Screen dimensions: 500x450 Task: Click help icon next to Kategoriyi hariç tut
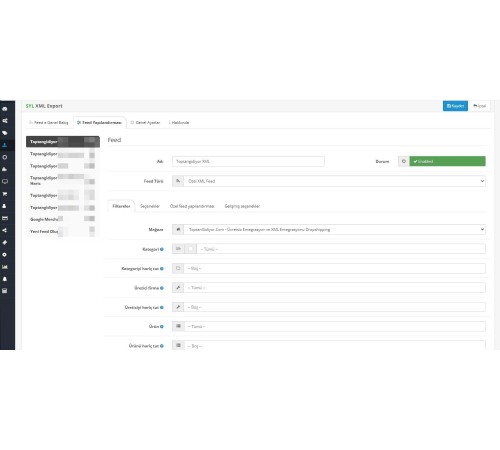(162, 269)
